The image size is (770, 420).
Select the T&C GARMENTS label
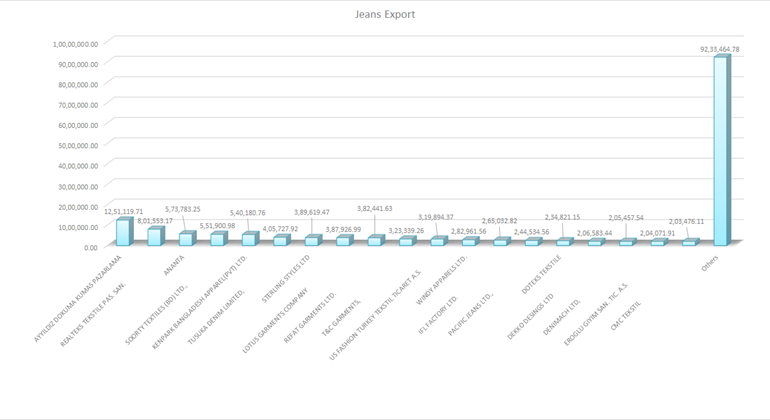(341, 317)
